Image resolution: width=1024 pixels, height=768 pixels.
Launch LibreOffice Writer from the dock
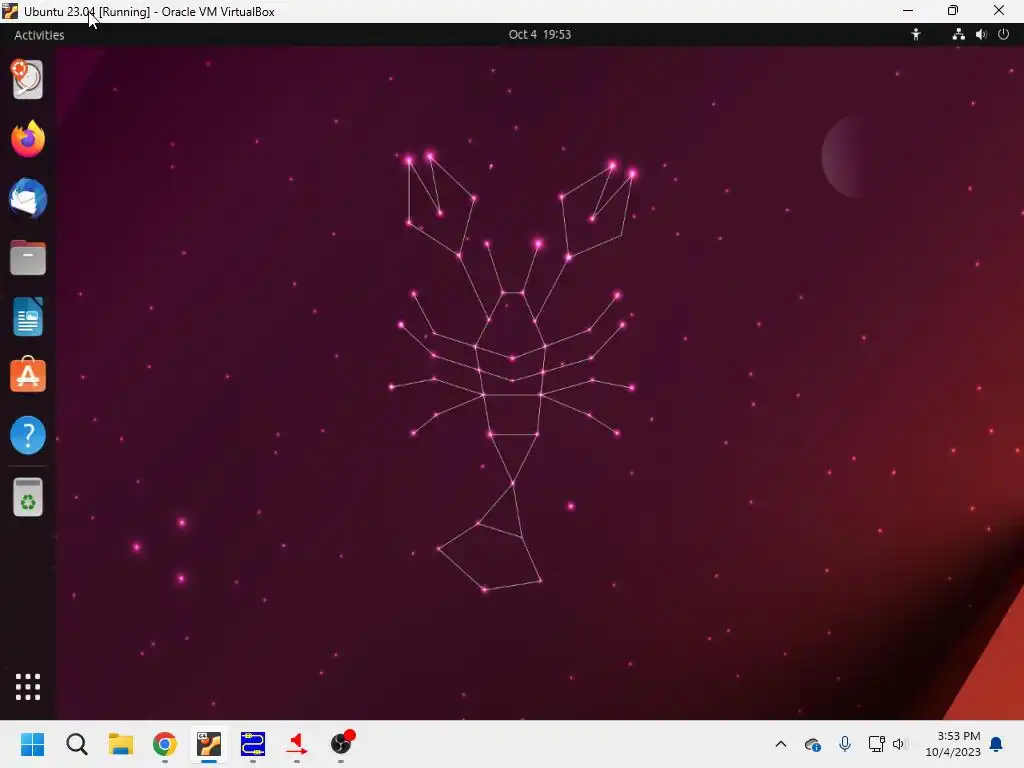pos(28,317)
